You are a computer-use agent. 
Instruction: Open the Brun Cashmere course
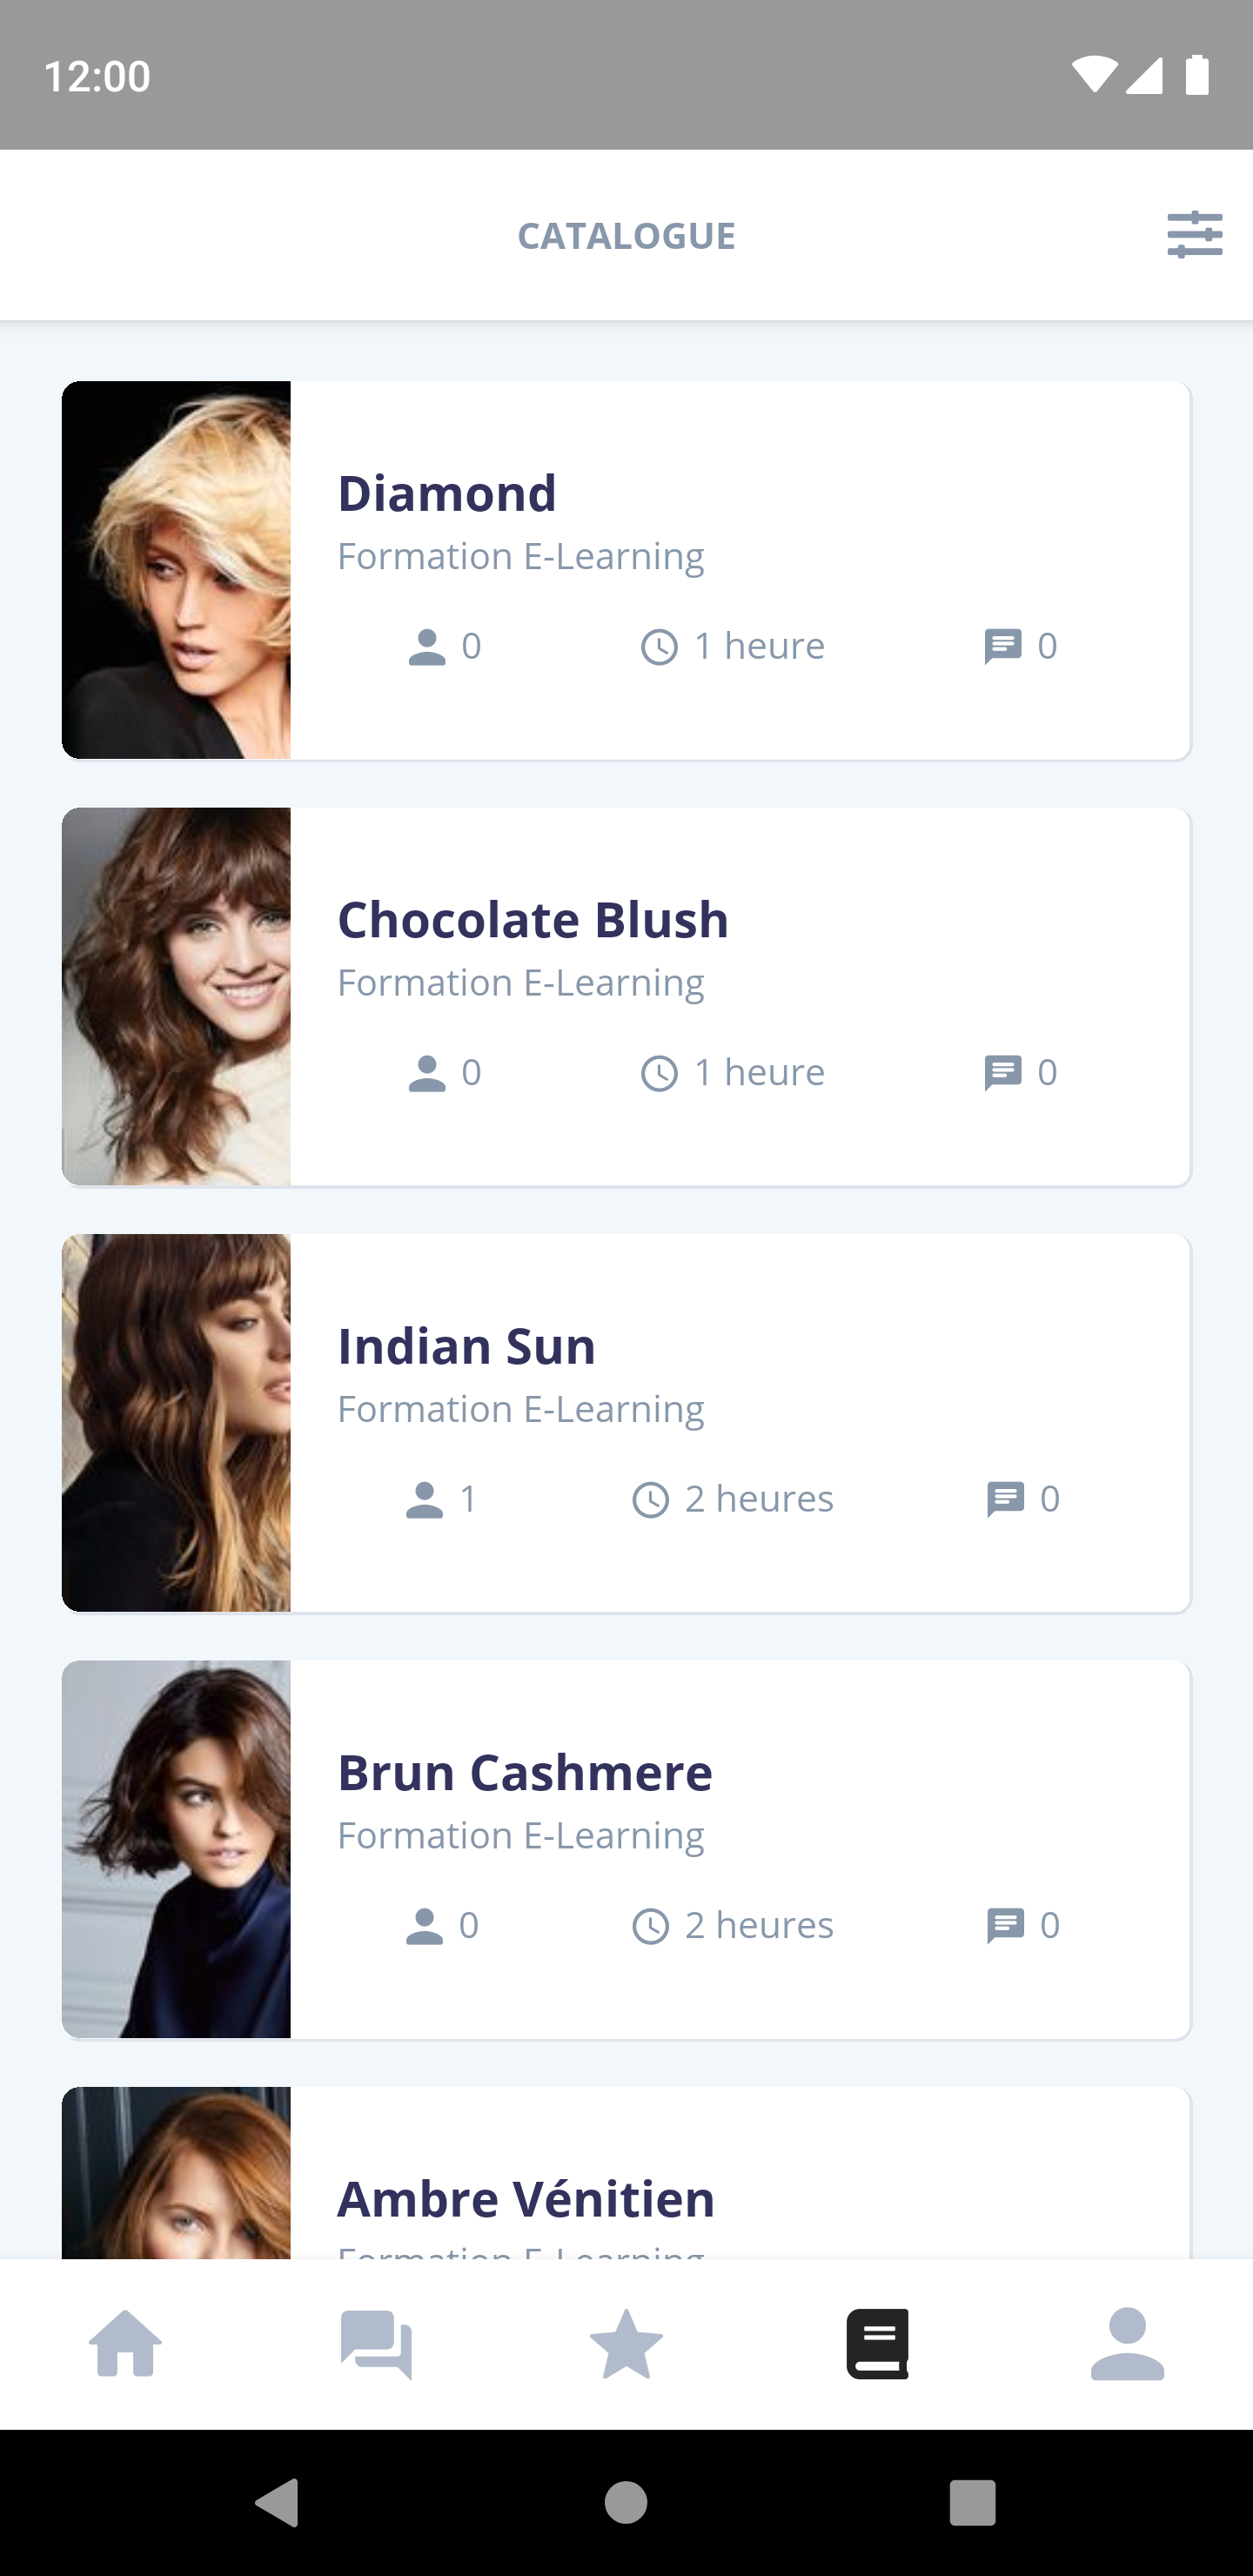pos(525,1773)
